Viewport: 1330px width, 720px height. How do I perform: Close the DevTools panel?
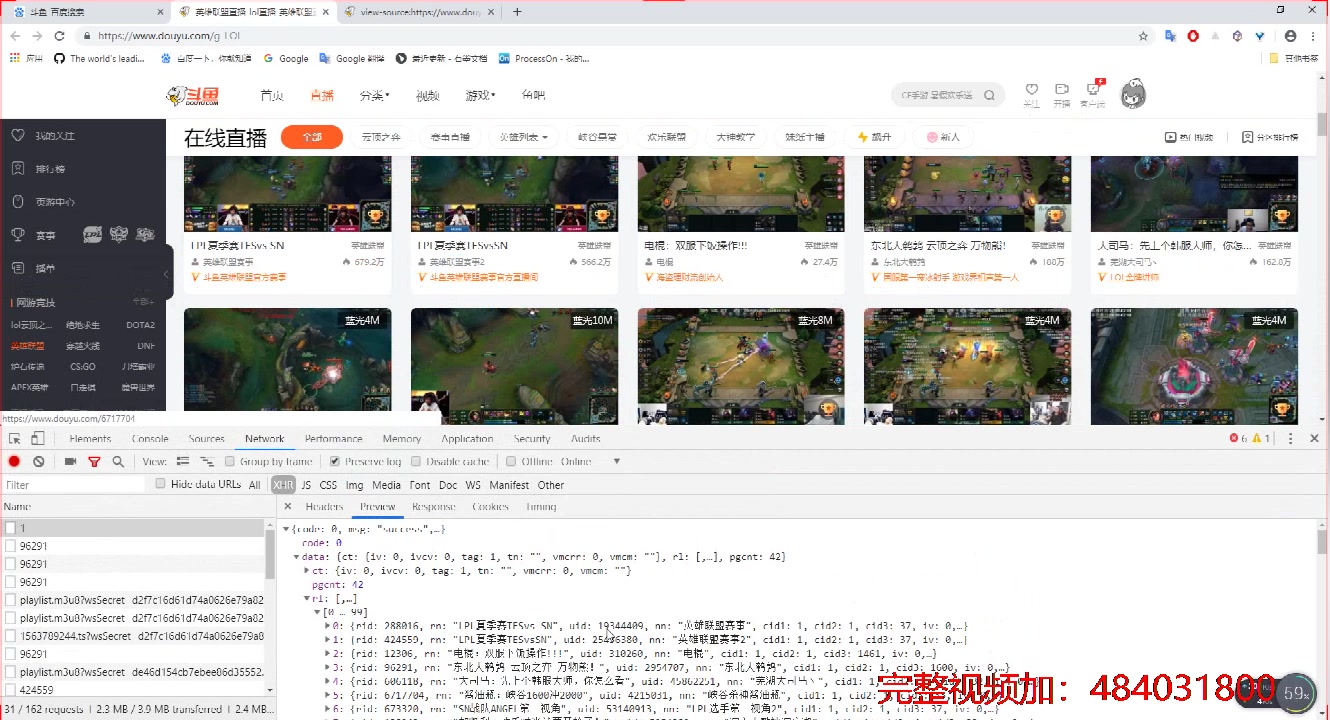click(1314, 439)
